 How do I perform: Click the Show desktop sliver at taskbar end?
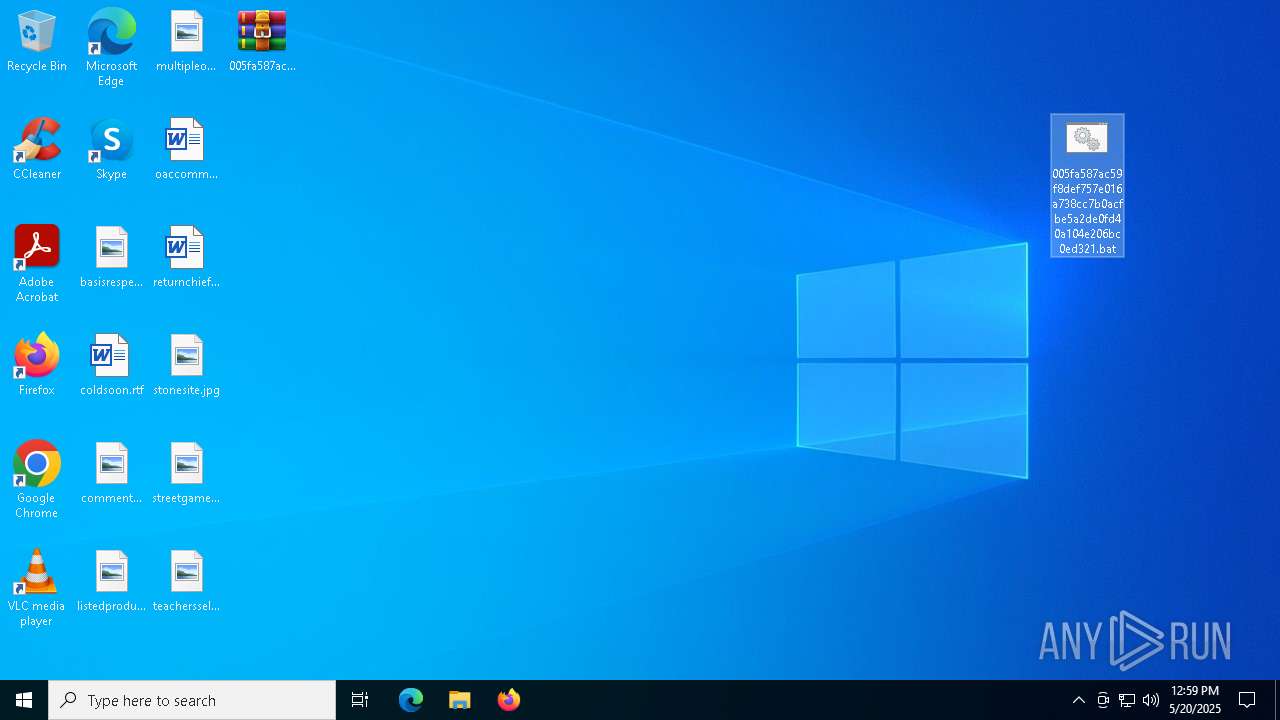(x=1277, y=700)
